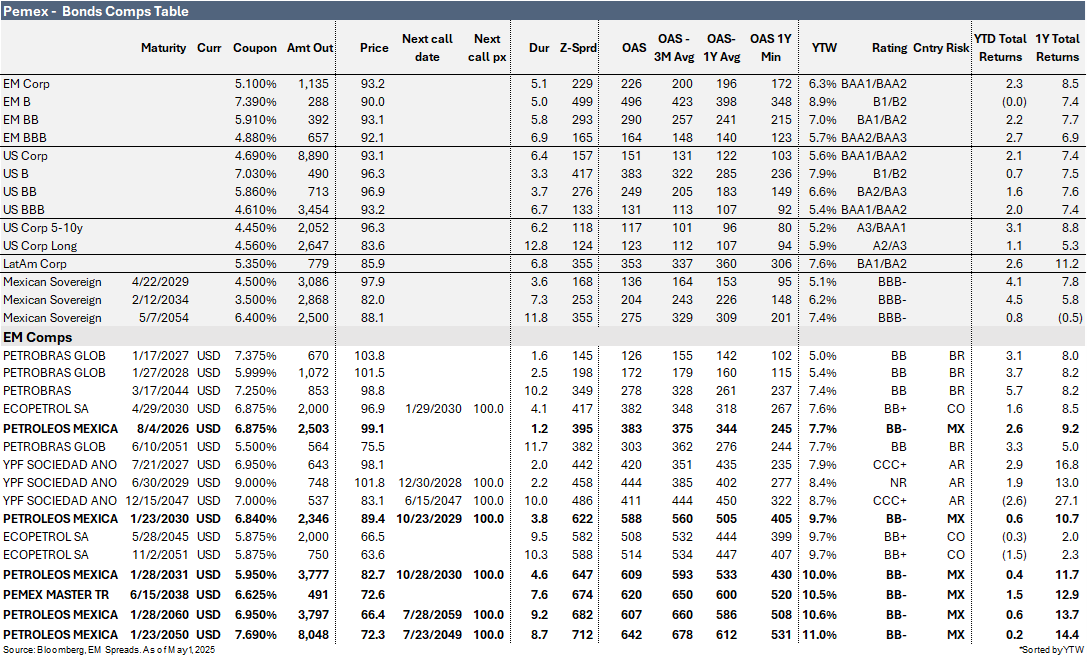This screenshot has height=663, width=1087.
Task: Click the US Corp 5-10y row label
Action: [x=43, y=228]
